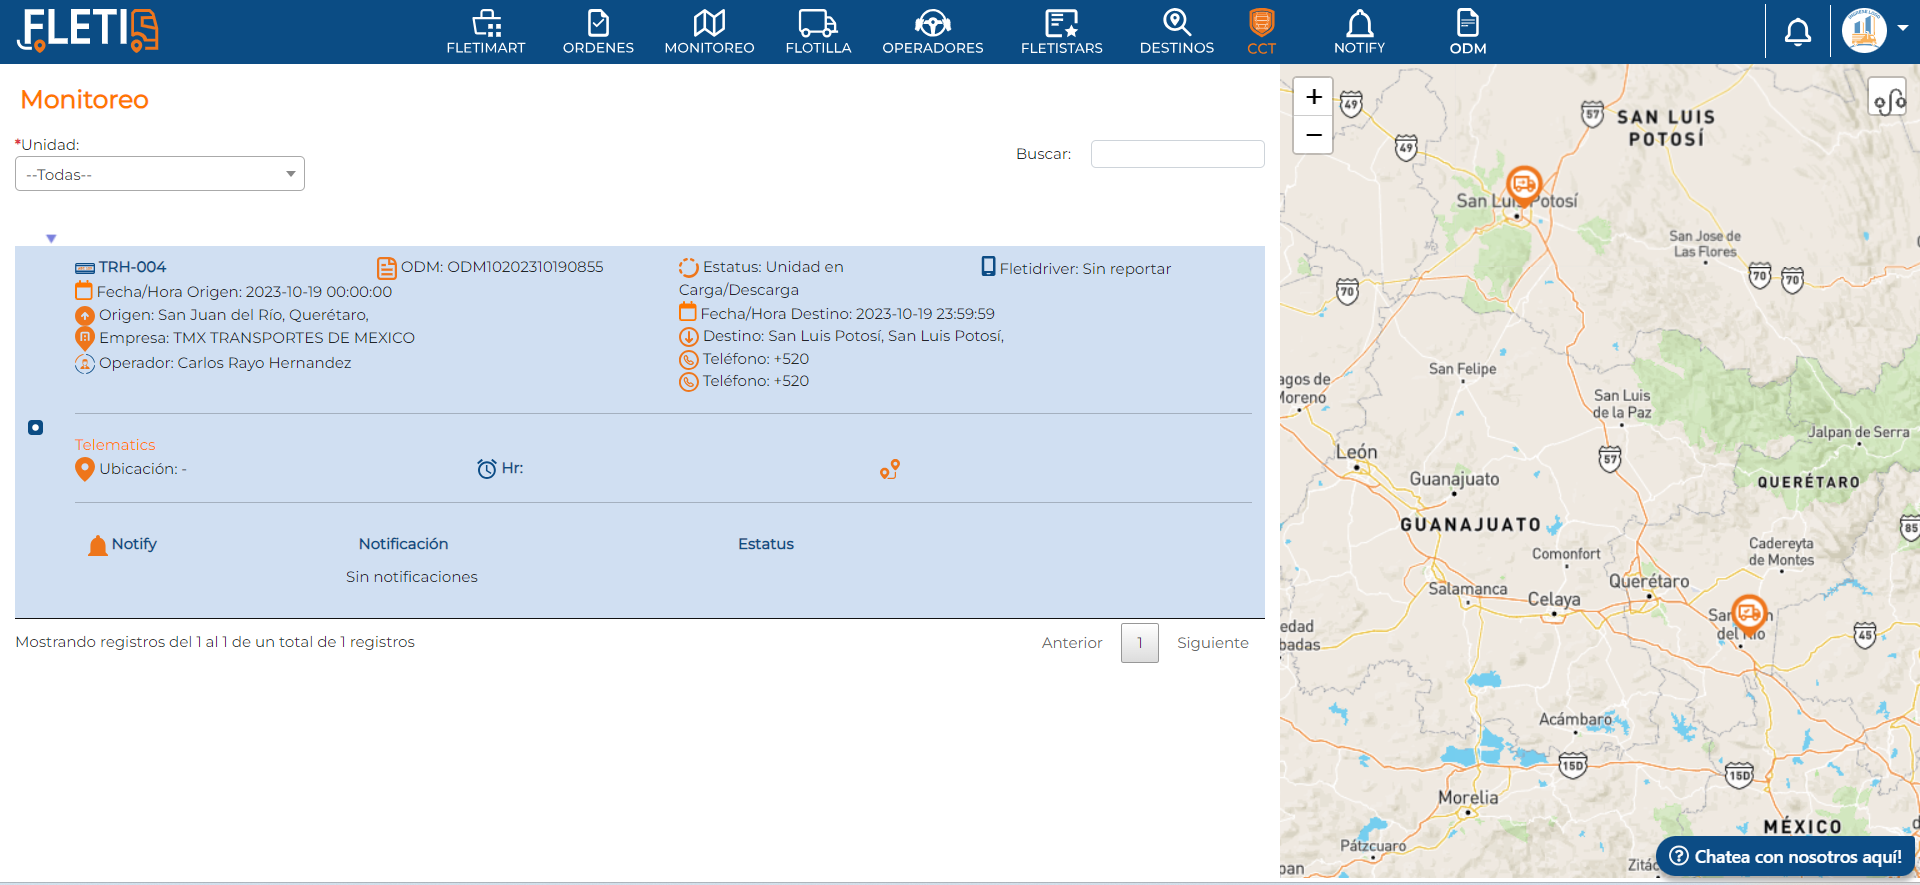
Task: Click the truck marker at San Luis Potosí
Action: (x=1523, y=185)
